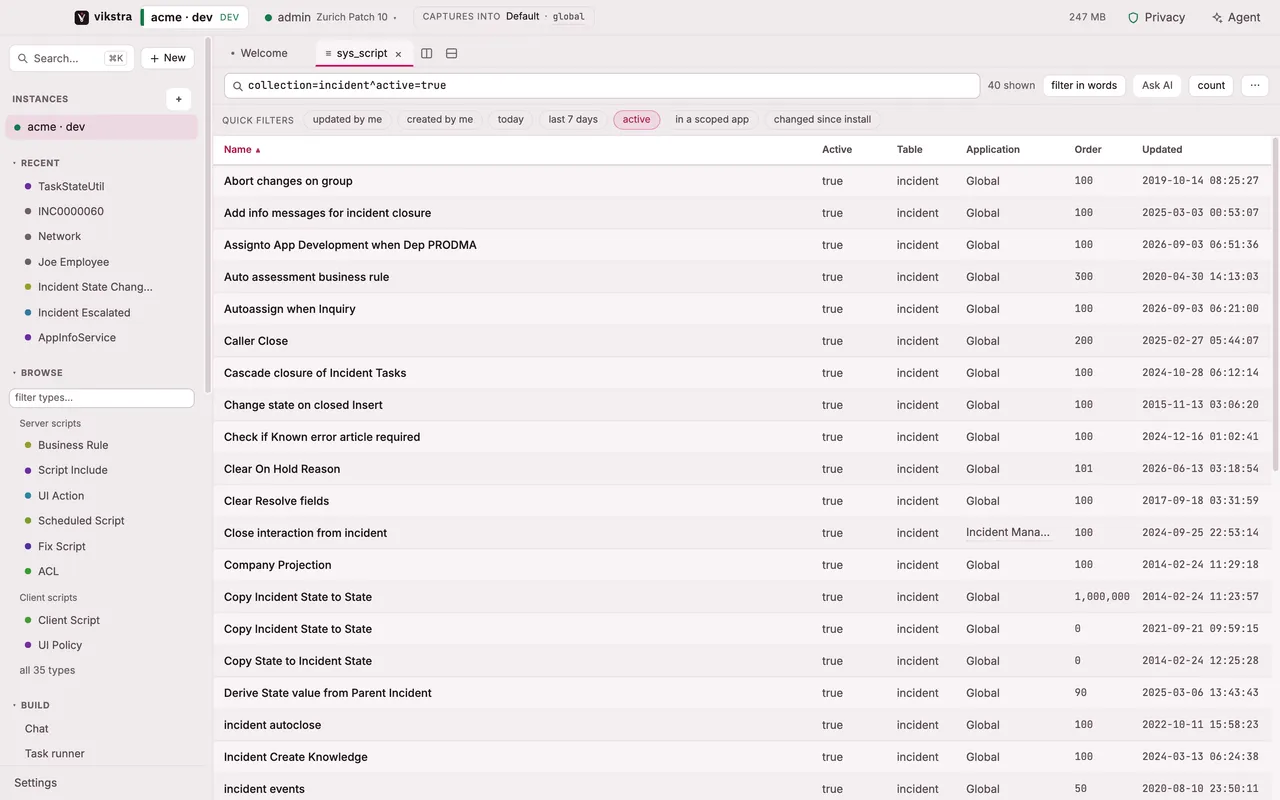Open Settings in the sidebar
The height and width of the screenshot is (800, 1280).
pos(36,783)
